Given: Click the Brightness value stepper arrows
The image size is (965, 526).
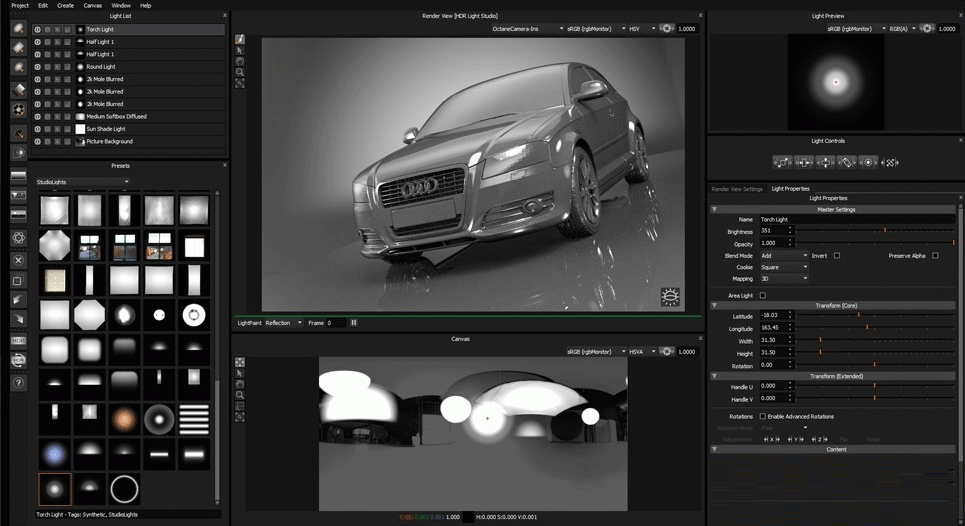Looking at the screenshot, I should pyautogui.click(x=790, y=231).
